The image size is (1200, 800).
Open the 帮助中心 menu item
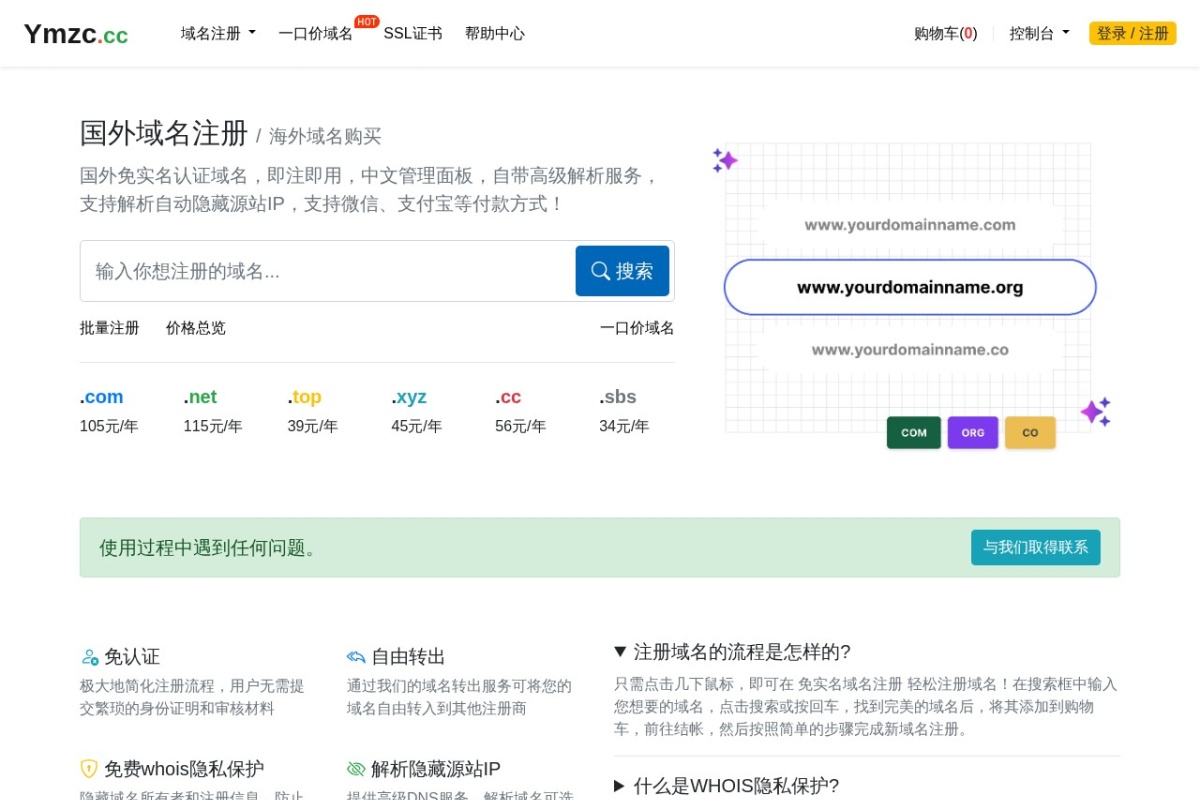click(x=495, y=33)
